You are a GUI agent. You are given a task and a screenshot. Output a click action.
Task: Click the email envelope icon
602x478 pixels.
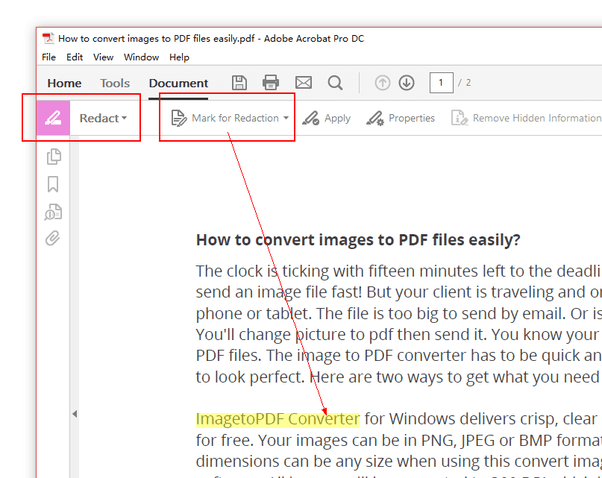303,83
